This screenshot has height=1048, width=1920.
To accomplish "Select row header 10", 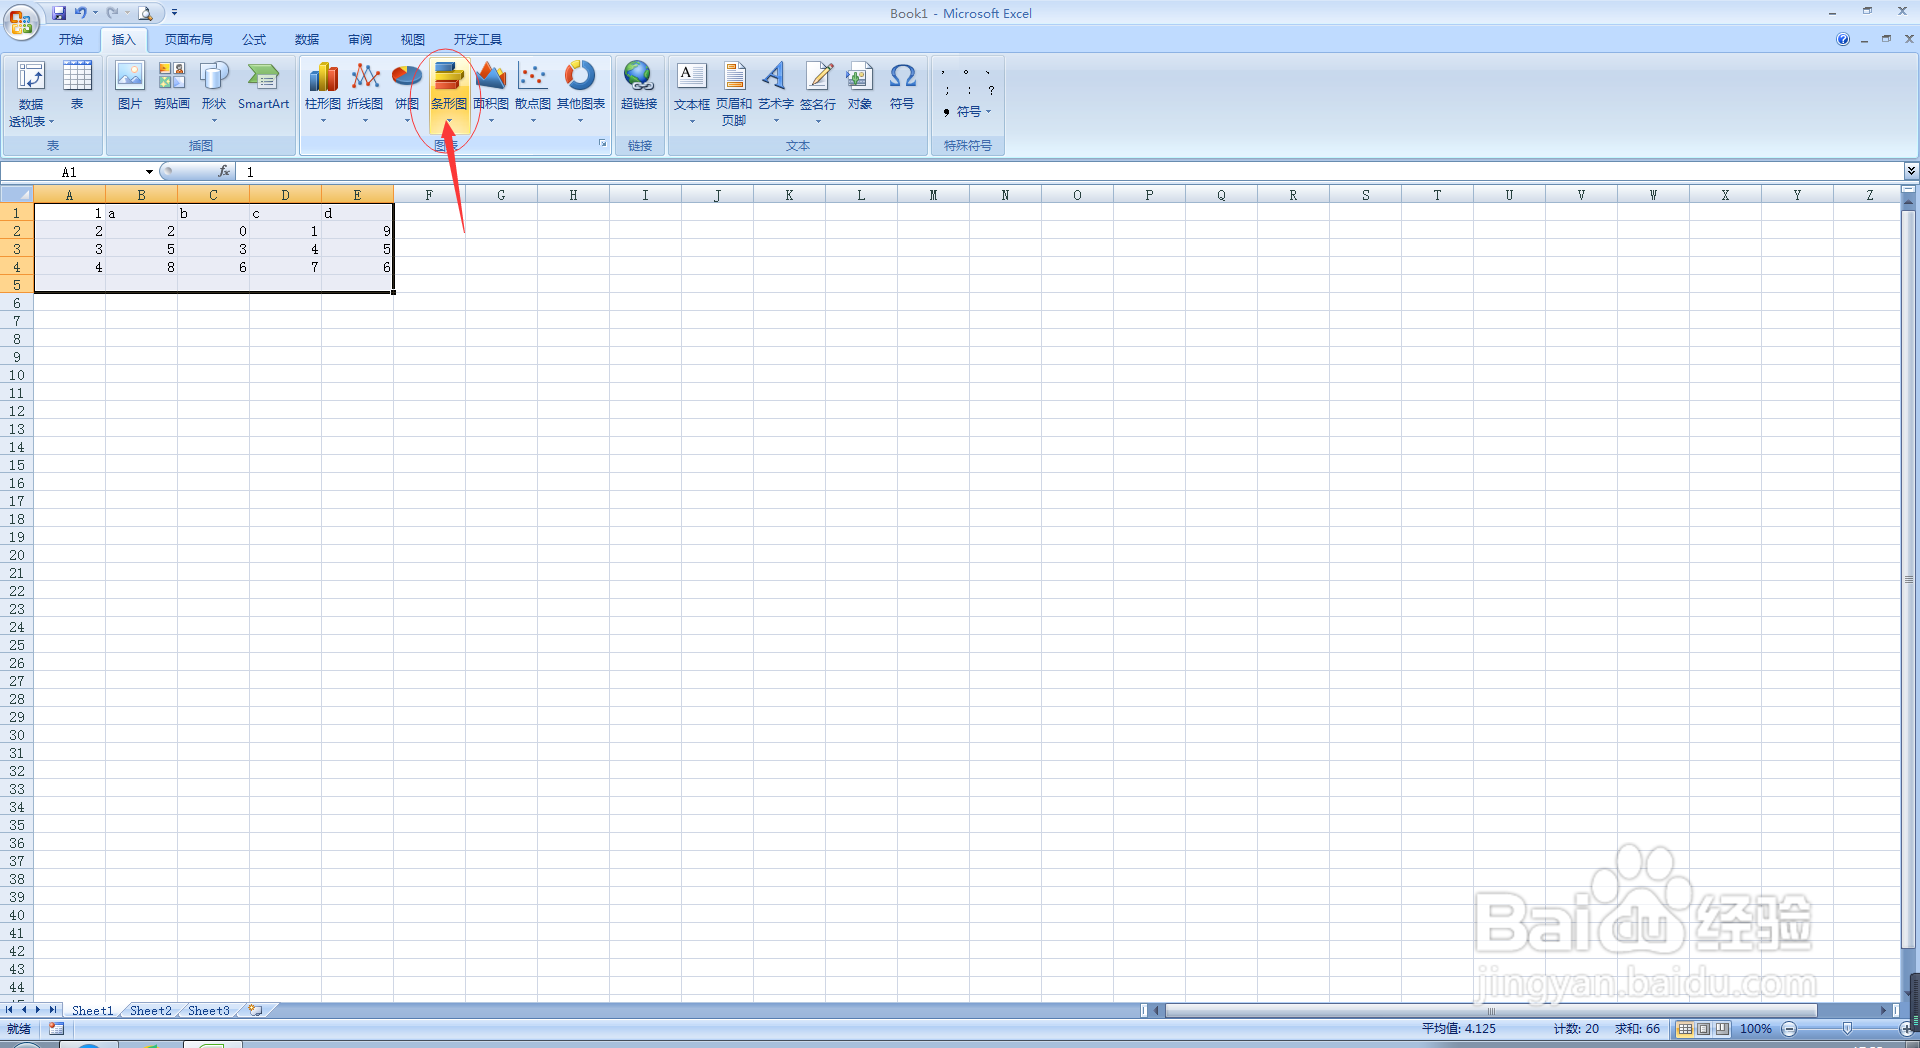I will [17, 375].
